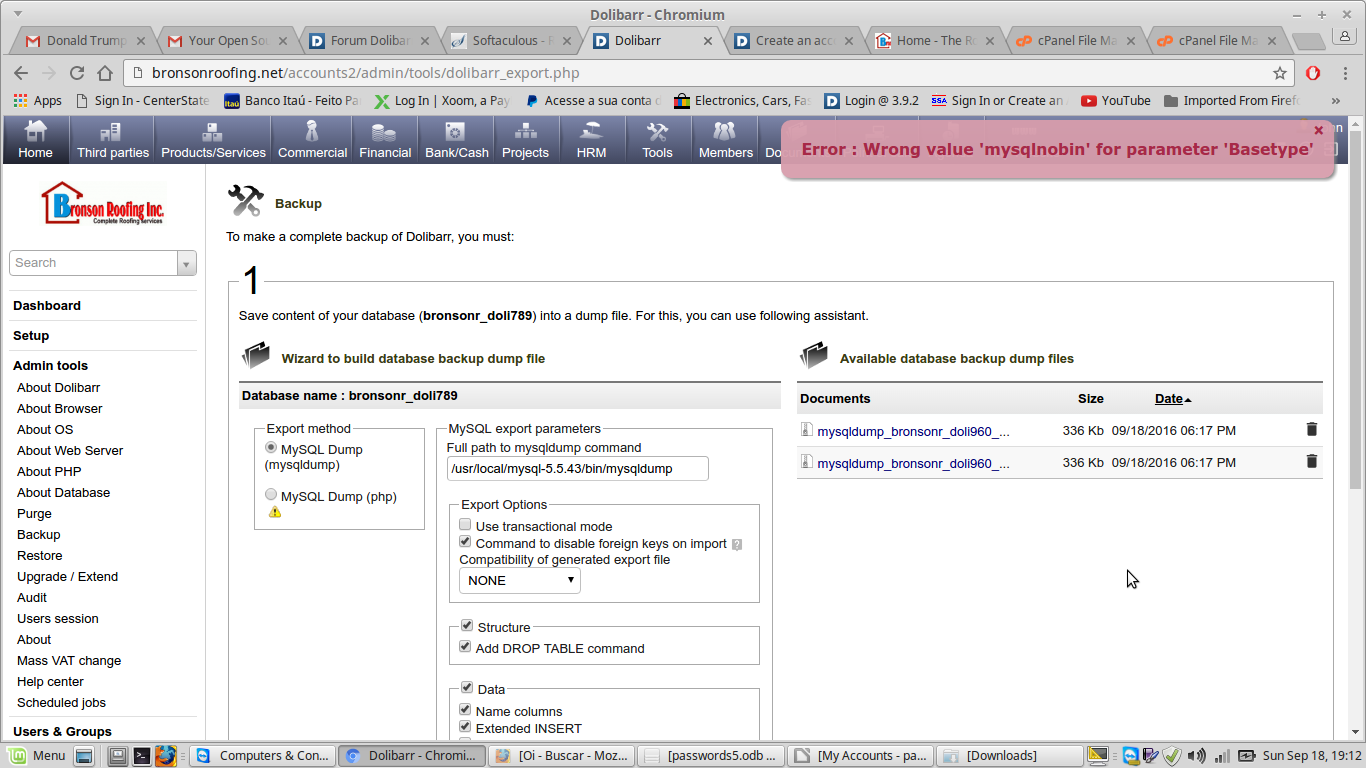Switch to passwords5.odb taskbar window
The width and height of the screenshot is (1366, 768).
(x=711, y=755)
